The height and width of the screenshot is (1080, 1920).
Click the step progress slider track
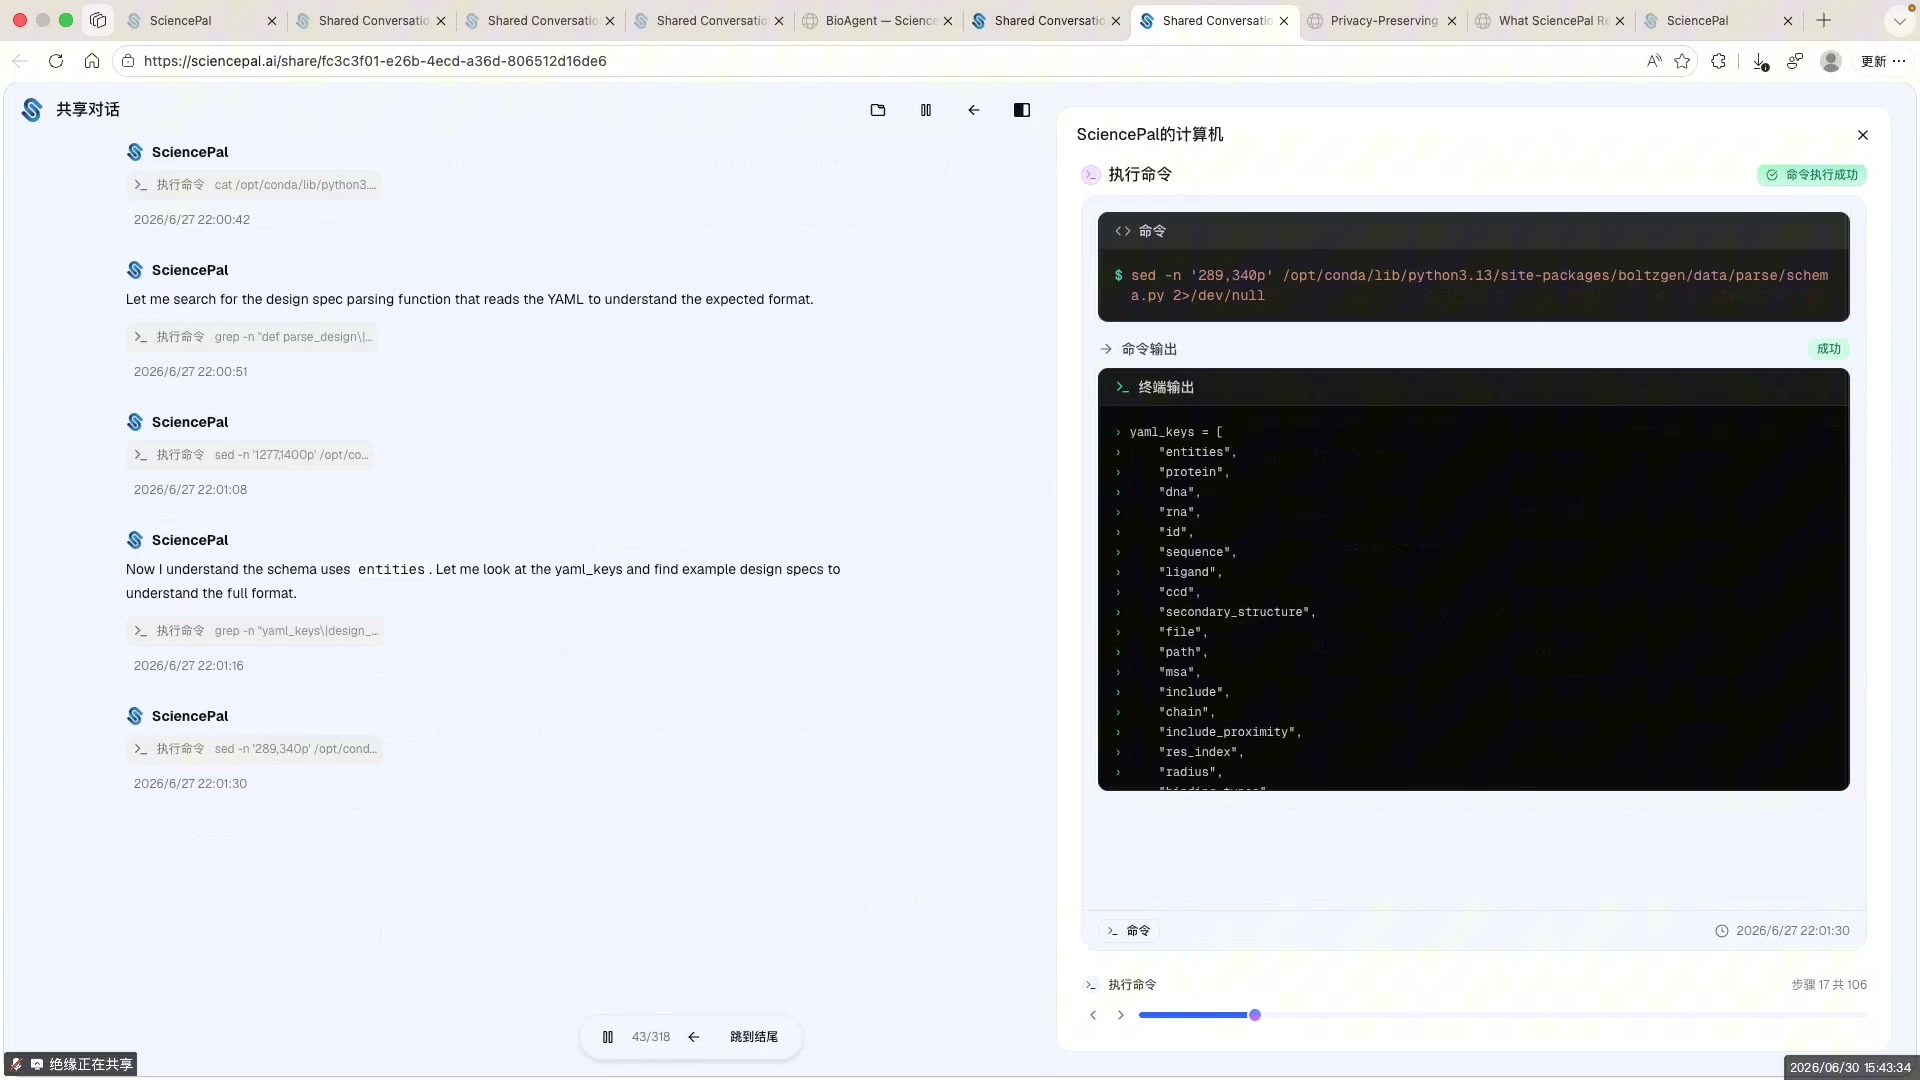click(x=1502, y=1015)
